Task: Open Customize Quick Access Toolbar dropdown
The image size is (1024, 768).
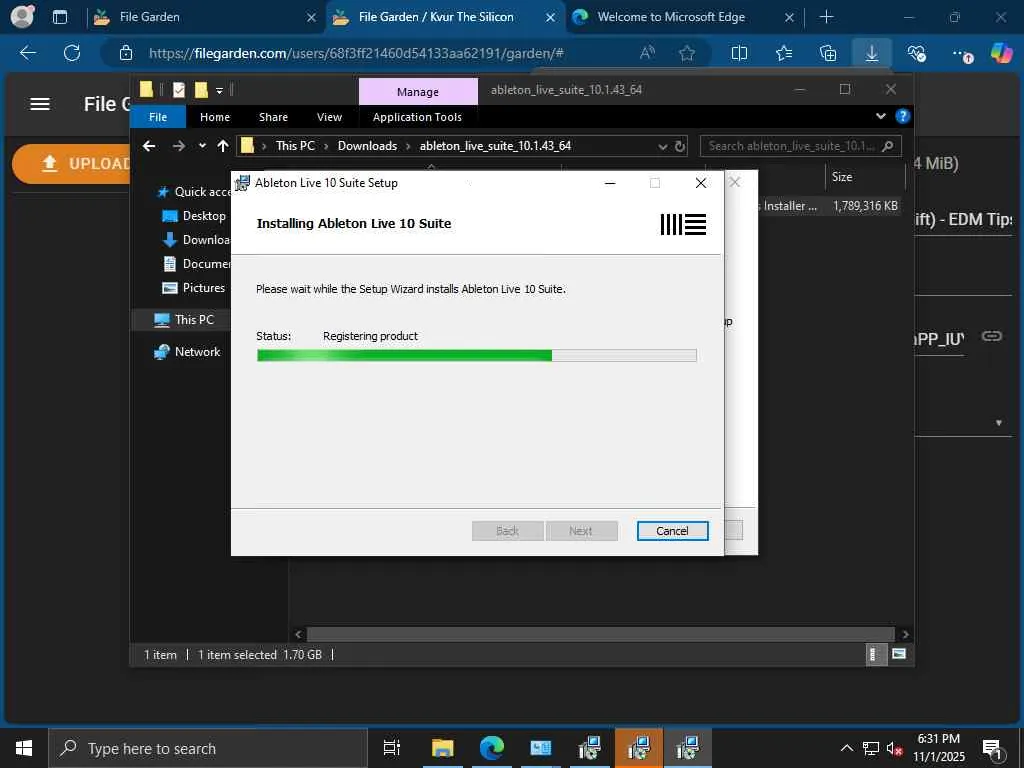Action: tap(219, 90)
